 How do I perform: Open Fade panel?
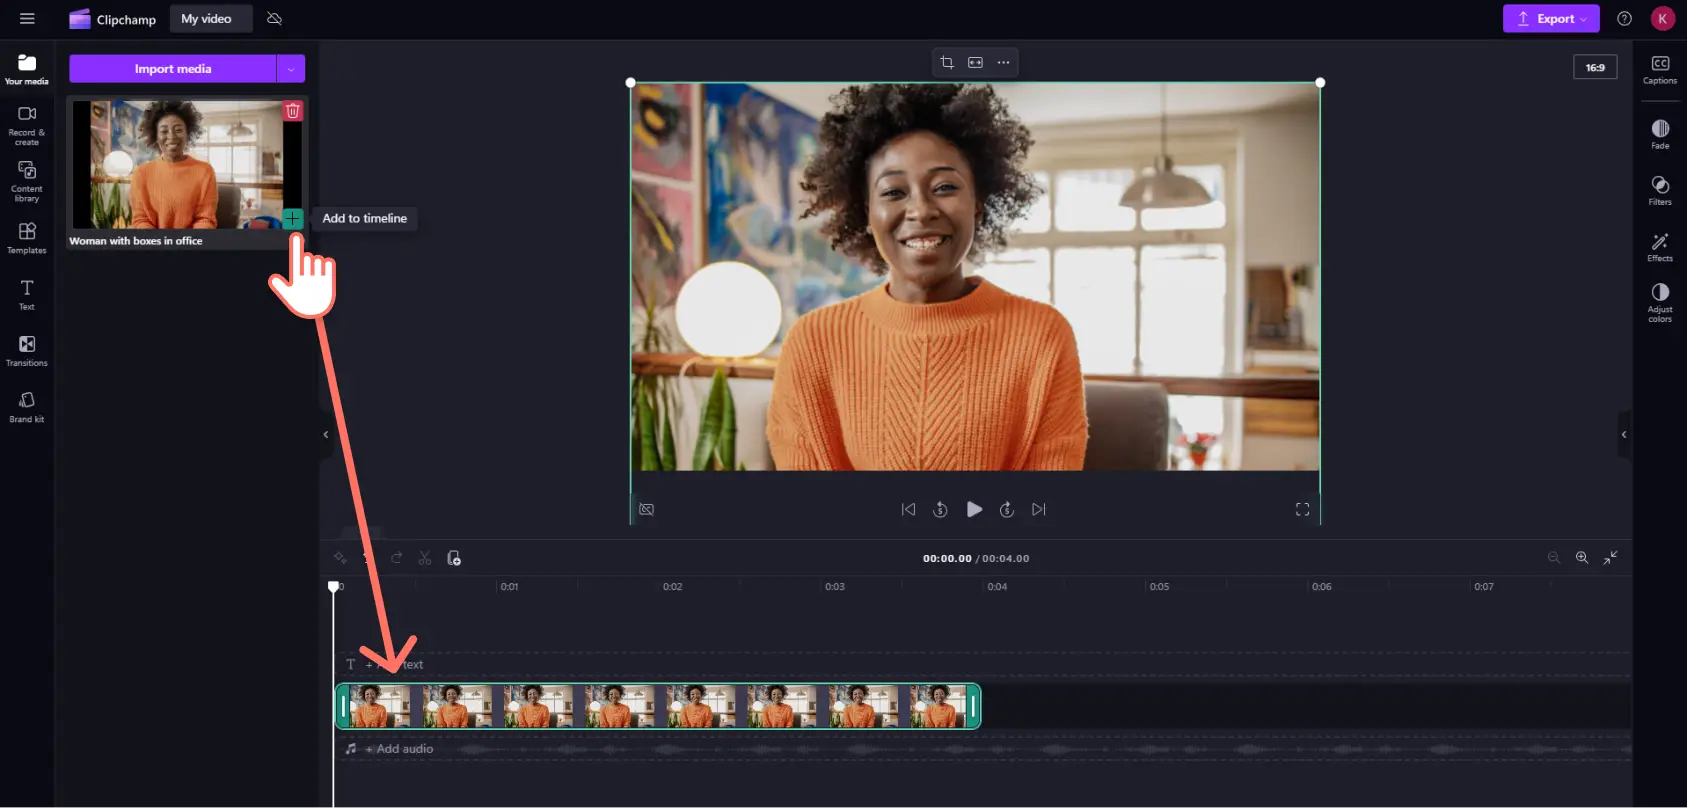(1660, 134)
